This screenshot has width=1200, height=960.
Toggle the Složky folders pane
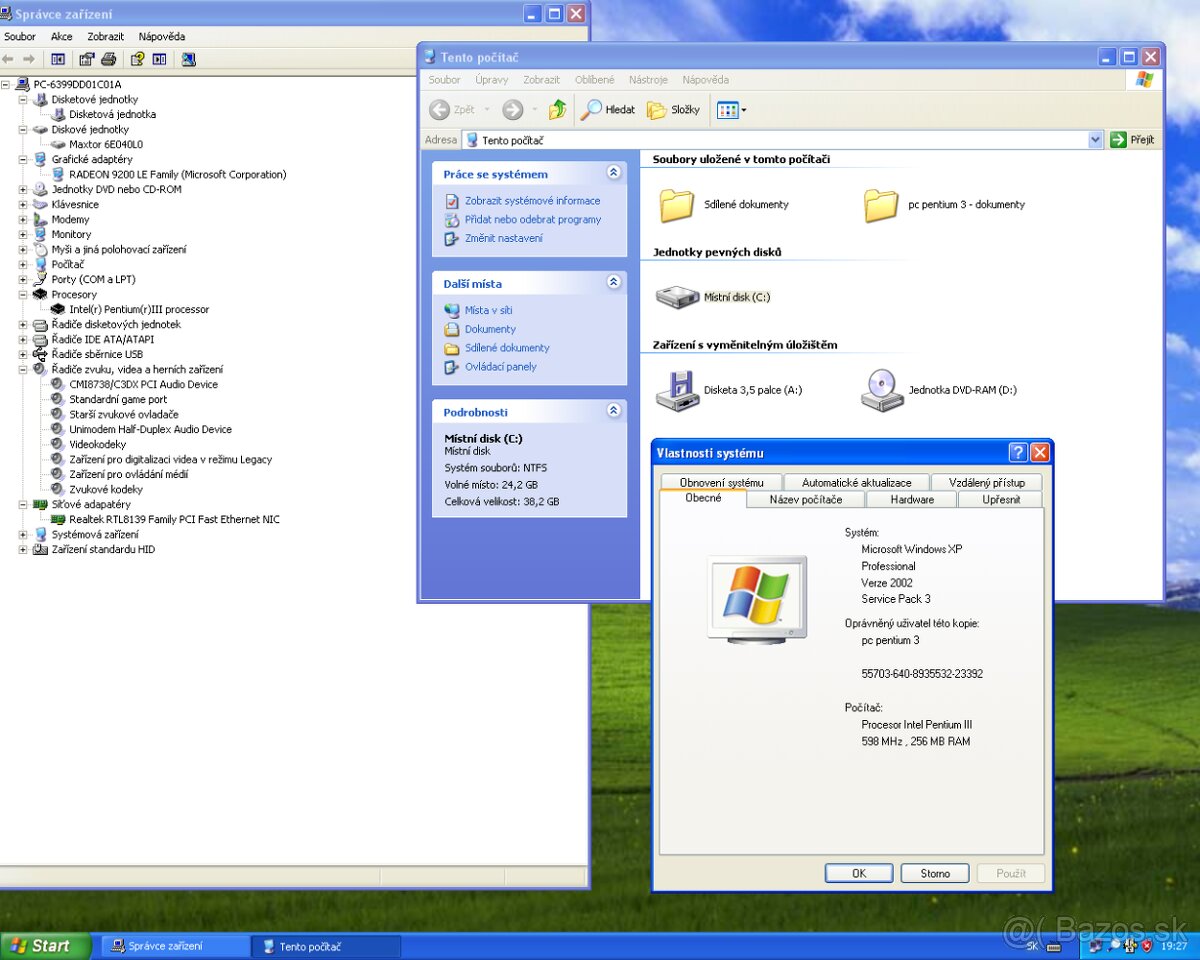[x=662, y=110]
